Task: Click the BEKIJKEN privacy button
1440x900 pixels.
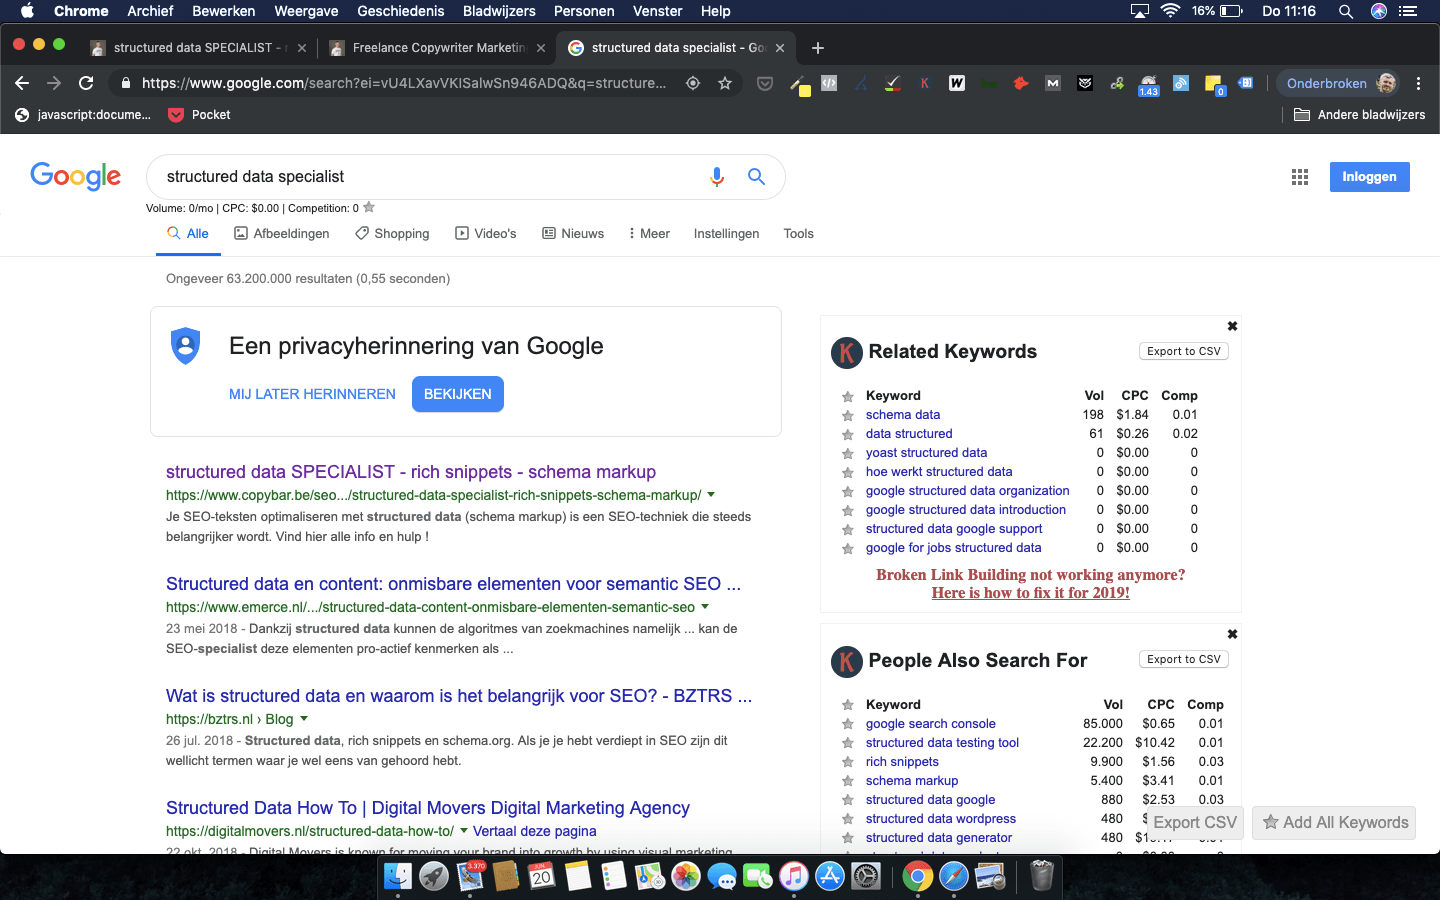Action: (458, 394)
